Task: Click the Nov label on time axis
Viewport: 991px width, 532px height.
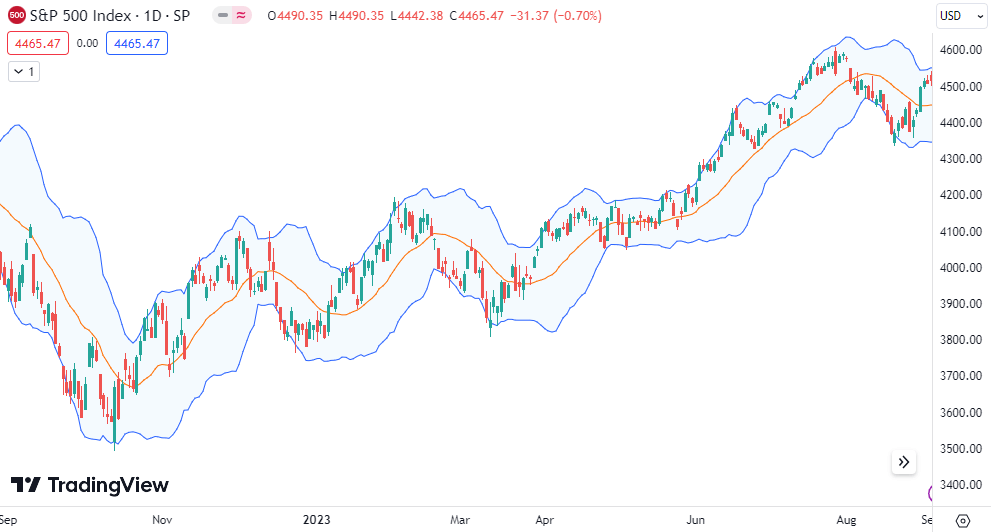Action: pos(162,520)
